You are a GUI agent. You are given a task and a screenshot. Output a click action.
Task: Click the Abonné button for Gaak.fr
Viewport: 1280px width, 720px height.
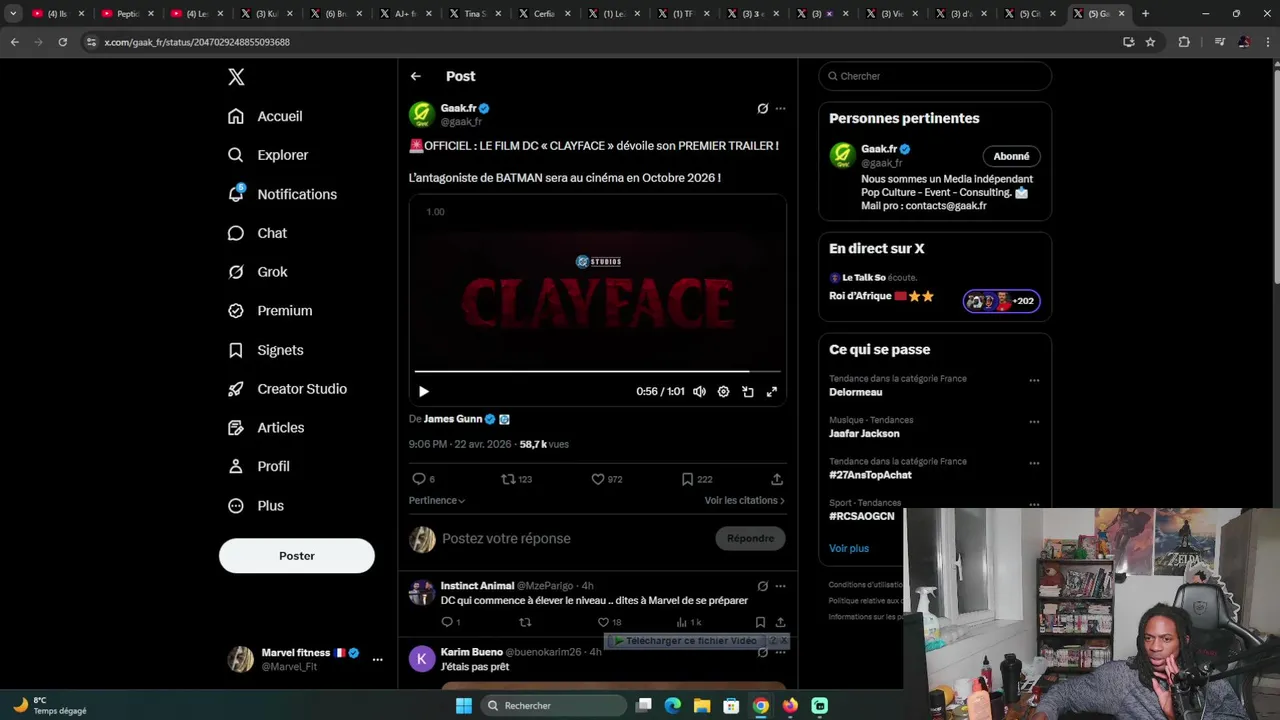pos(1011,156)
